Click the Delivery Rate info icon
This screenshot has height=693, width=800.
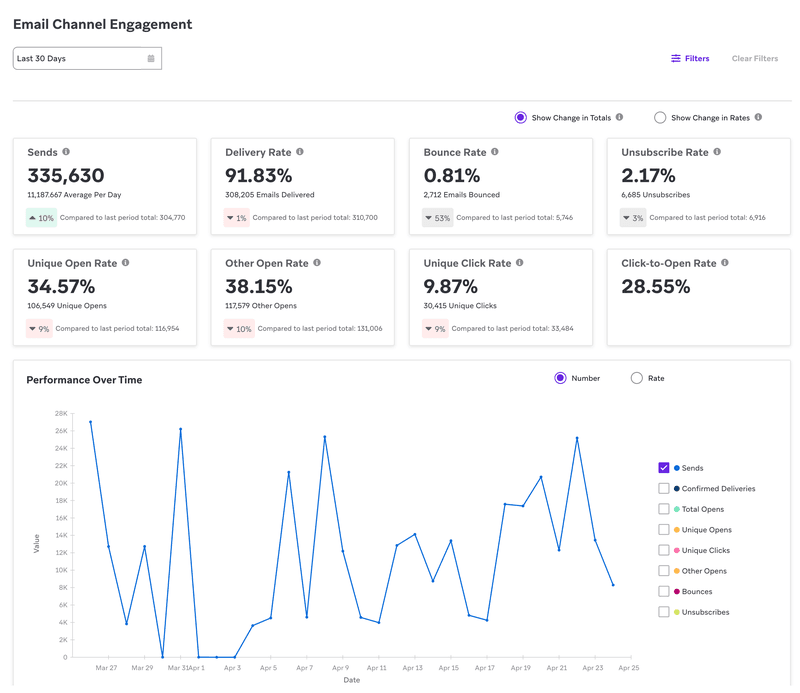click(300, 152)
